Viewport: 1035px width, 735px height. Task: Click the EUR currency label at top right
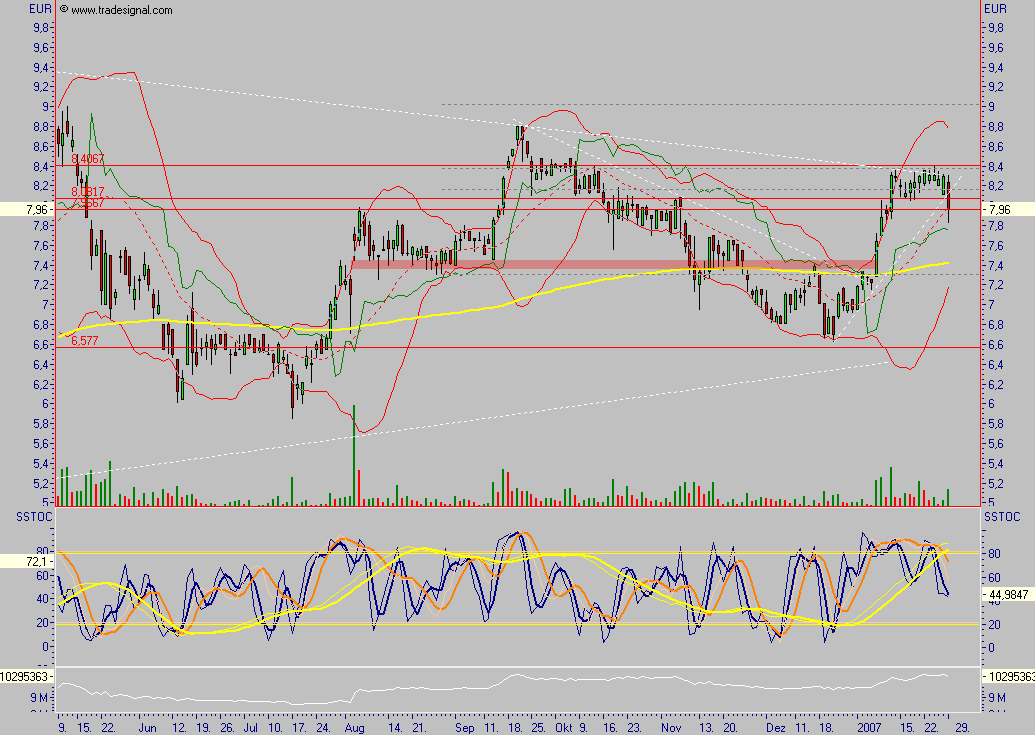pyautogui.click(x=996, y=9)
